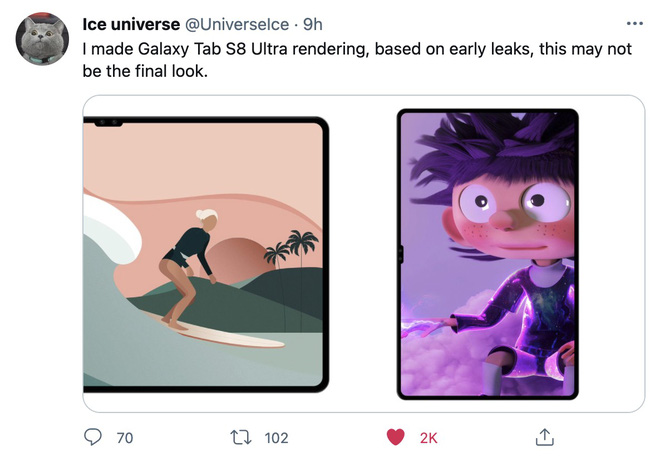Click the surfboard in left tablet image
Screen dimensions: 660x462
(215, 331)
